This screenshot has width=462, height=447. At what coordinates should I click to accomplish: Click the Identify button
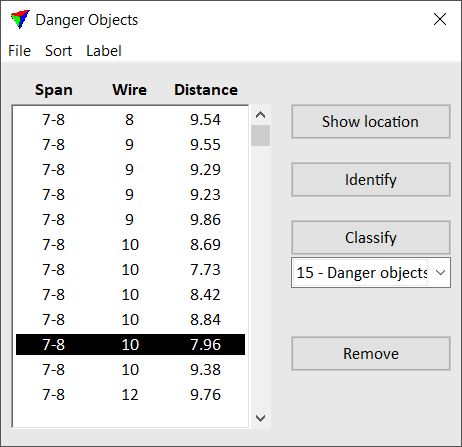pyautogui.click(x=371, y=180)
